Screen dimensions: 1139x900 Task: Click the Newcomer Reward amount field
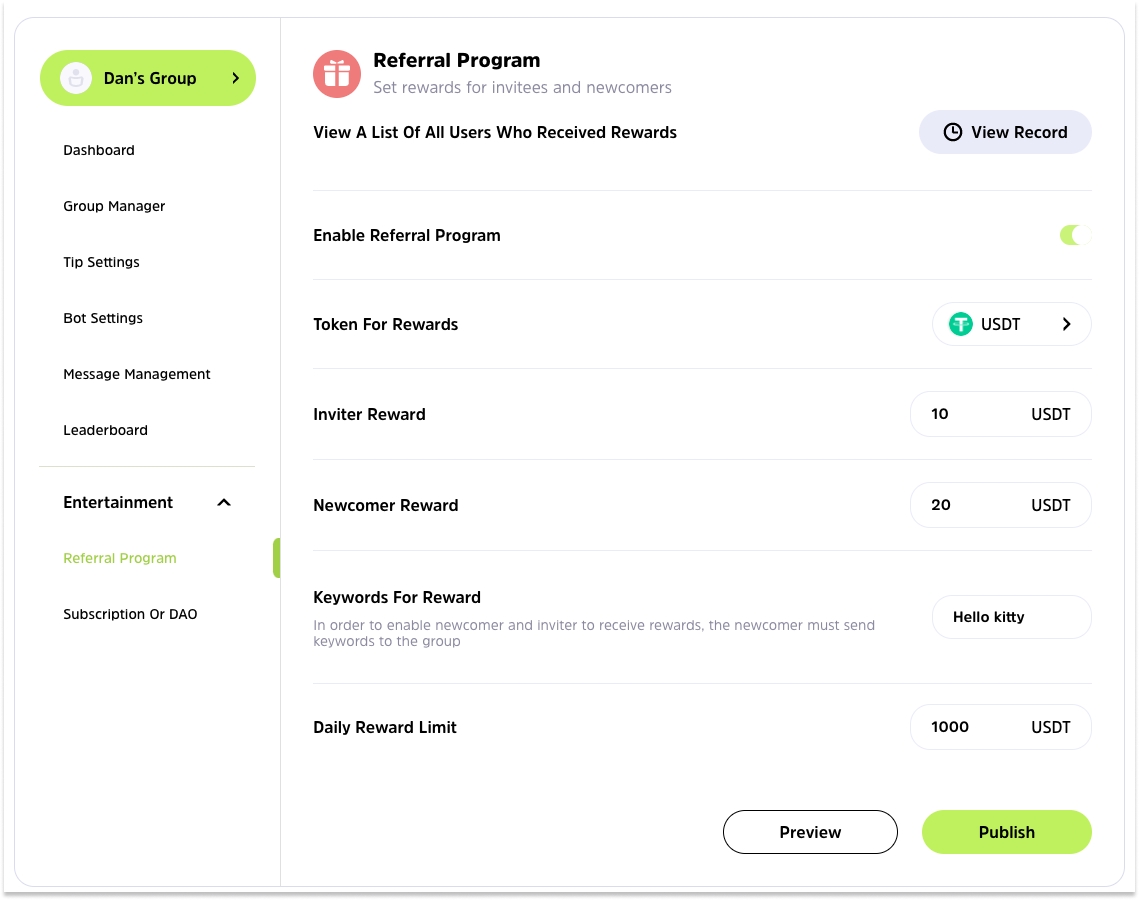click(x=1000, y=505)
